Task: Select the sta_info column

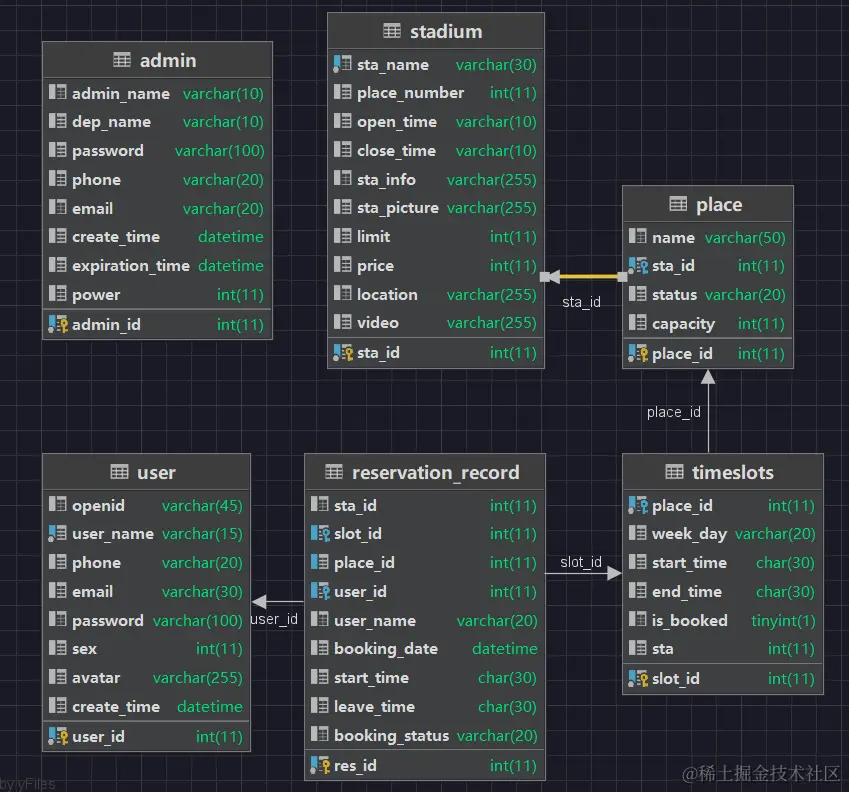Action: pos(436,179)
